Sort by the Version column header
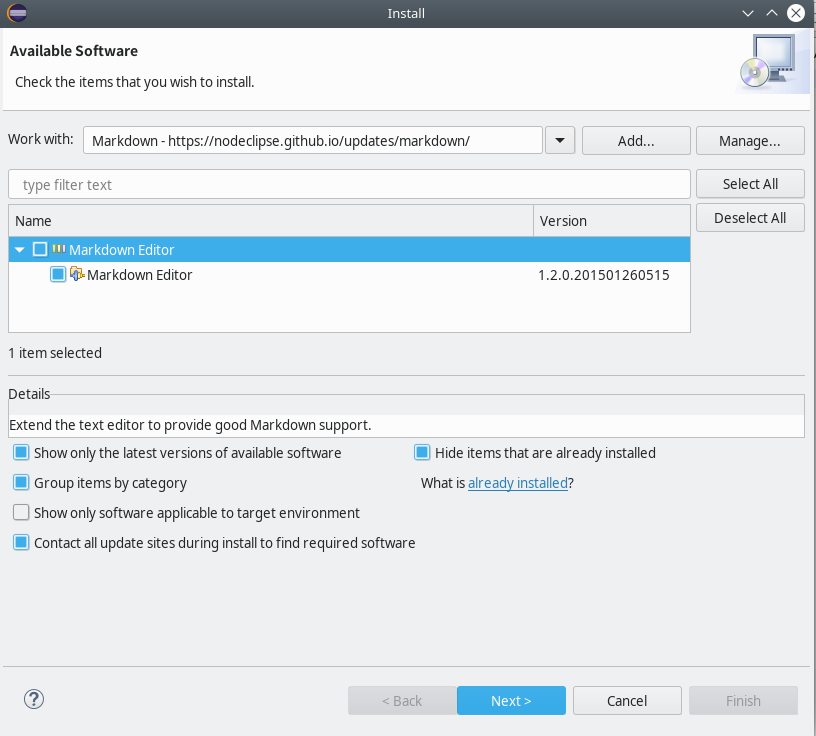 (x=612, y=221)
